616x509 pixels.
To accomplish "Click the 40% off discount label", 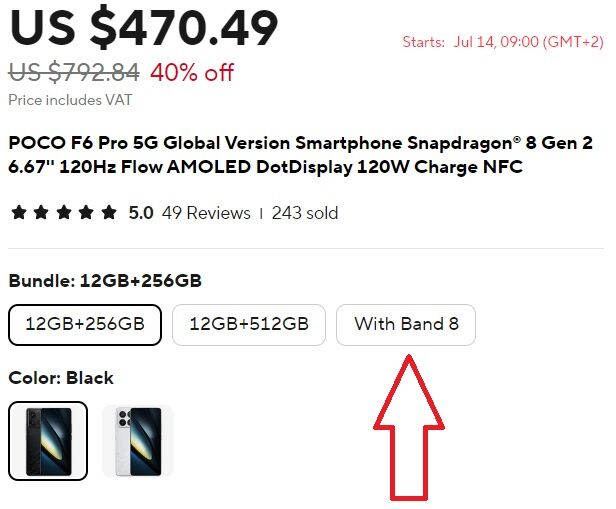I will [x=192, y=72].
